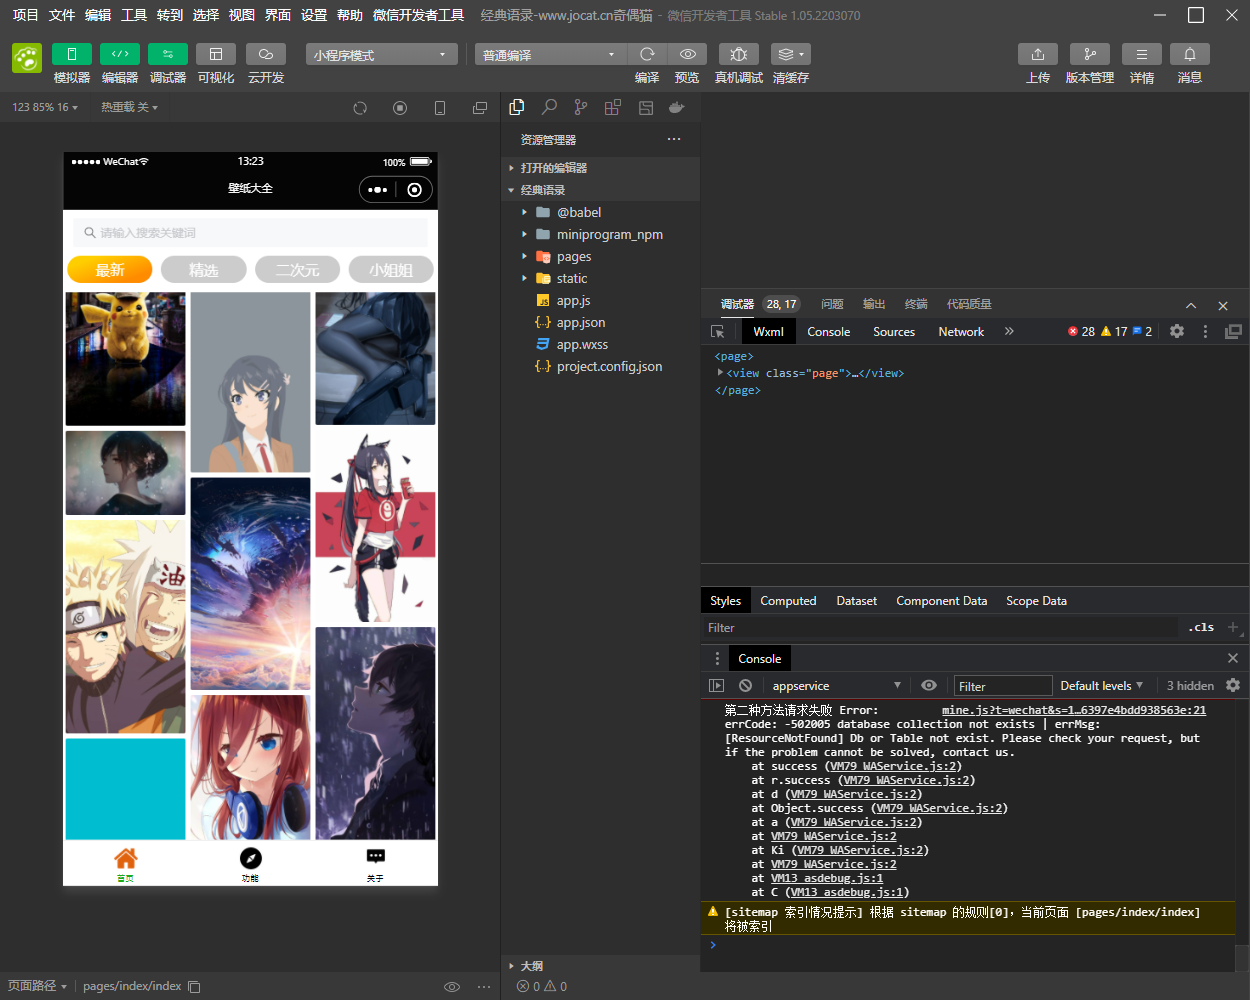Open the Source Control branch icon

pyautogui.click(x=581, y=107)
